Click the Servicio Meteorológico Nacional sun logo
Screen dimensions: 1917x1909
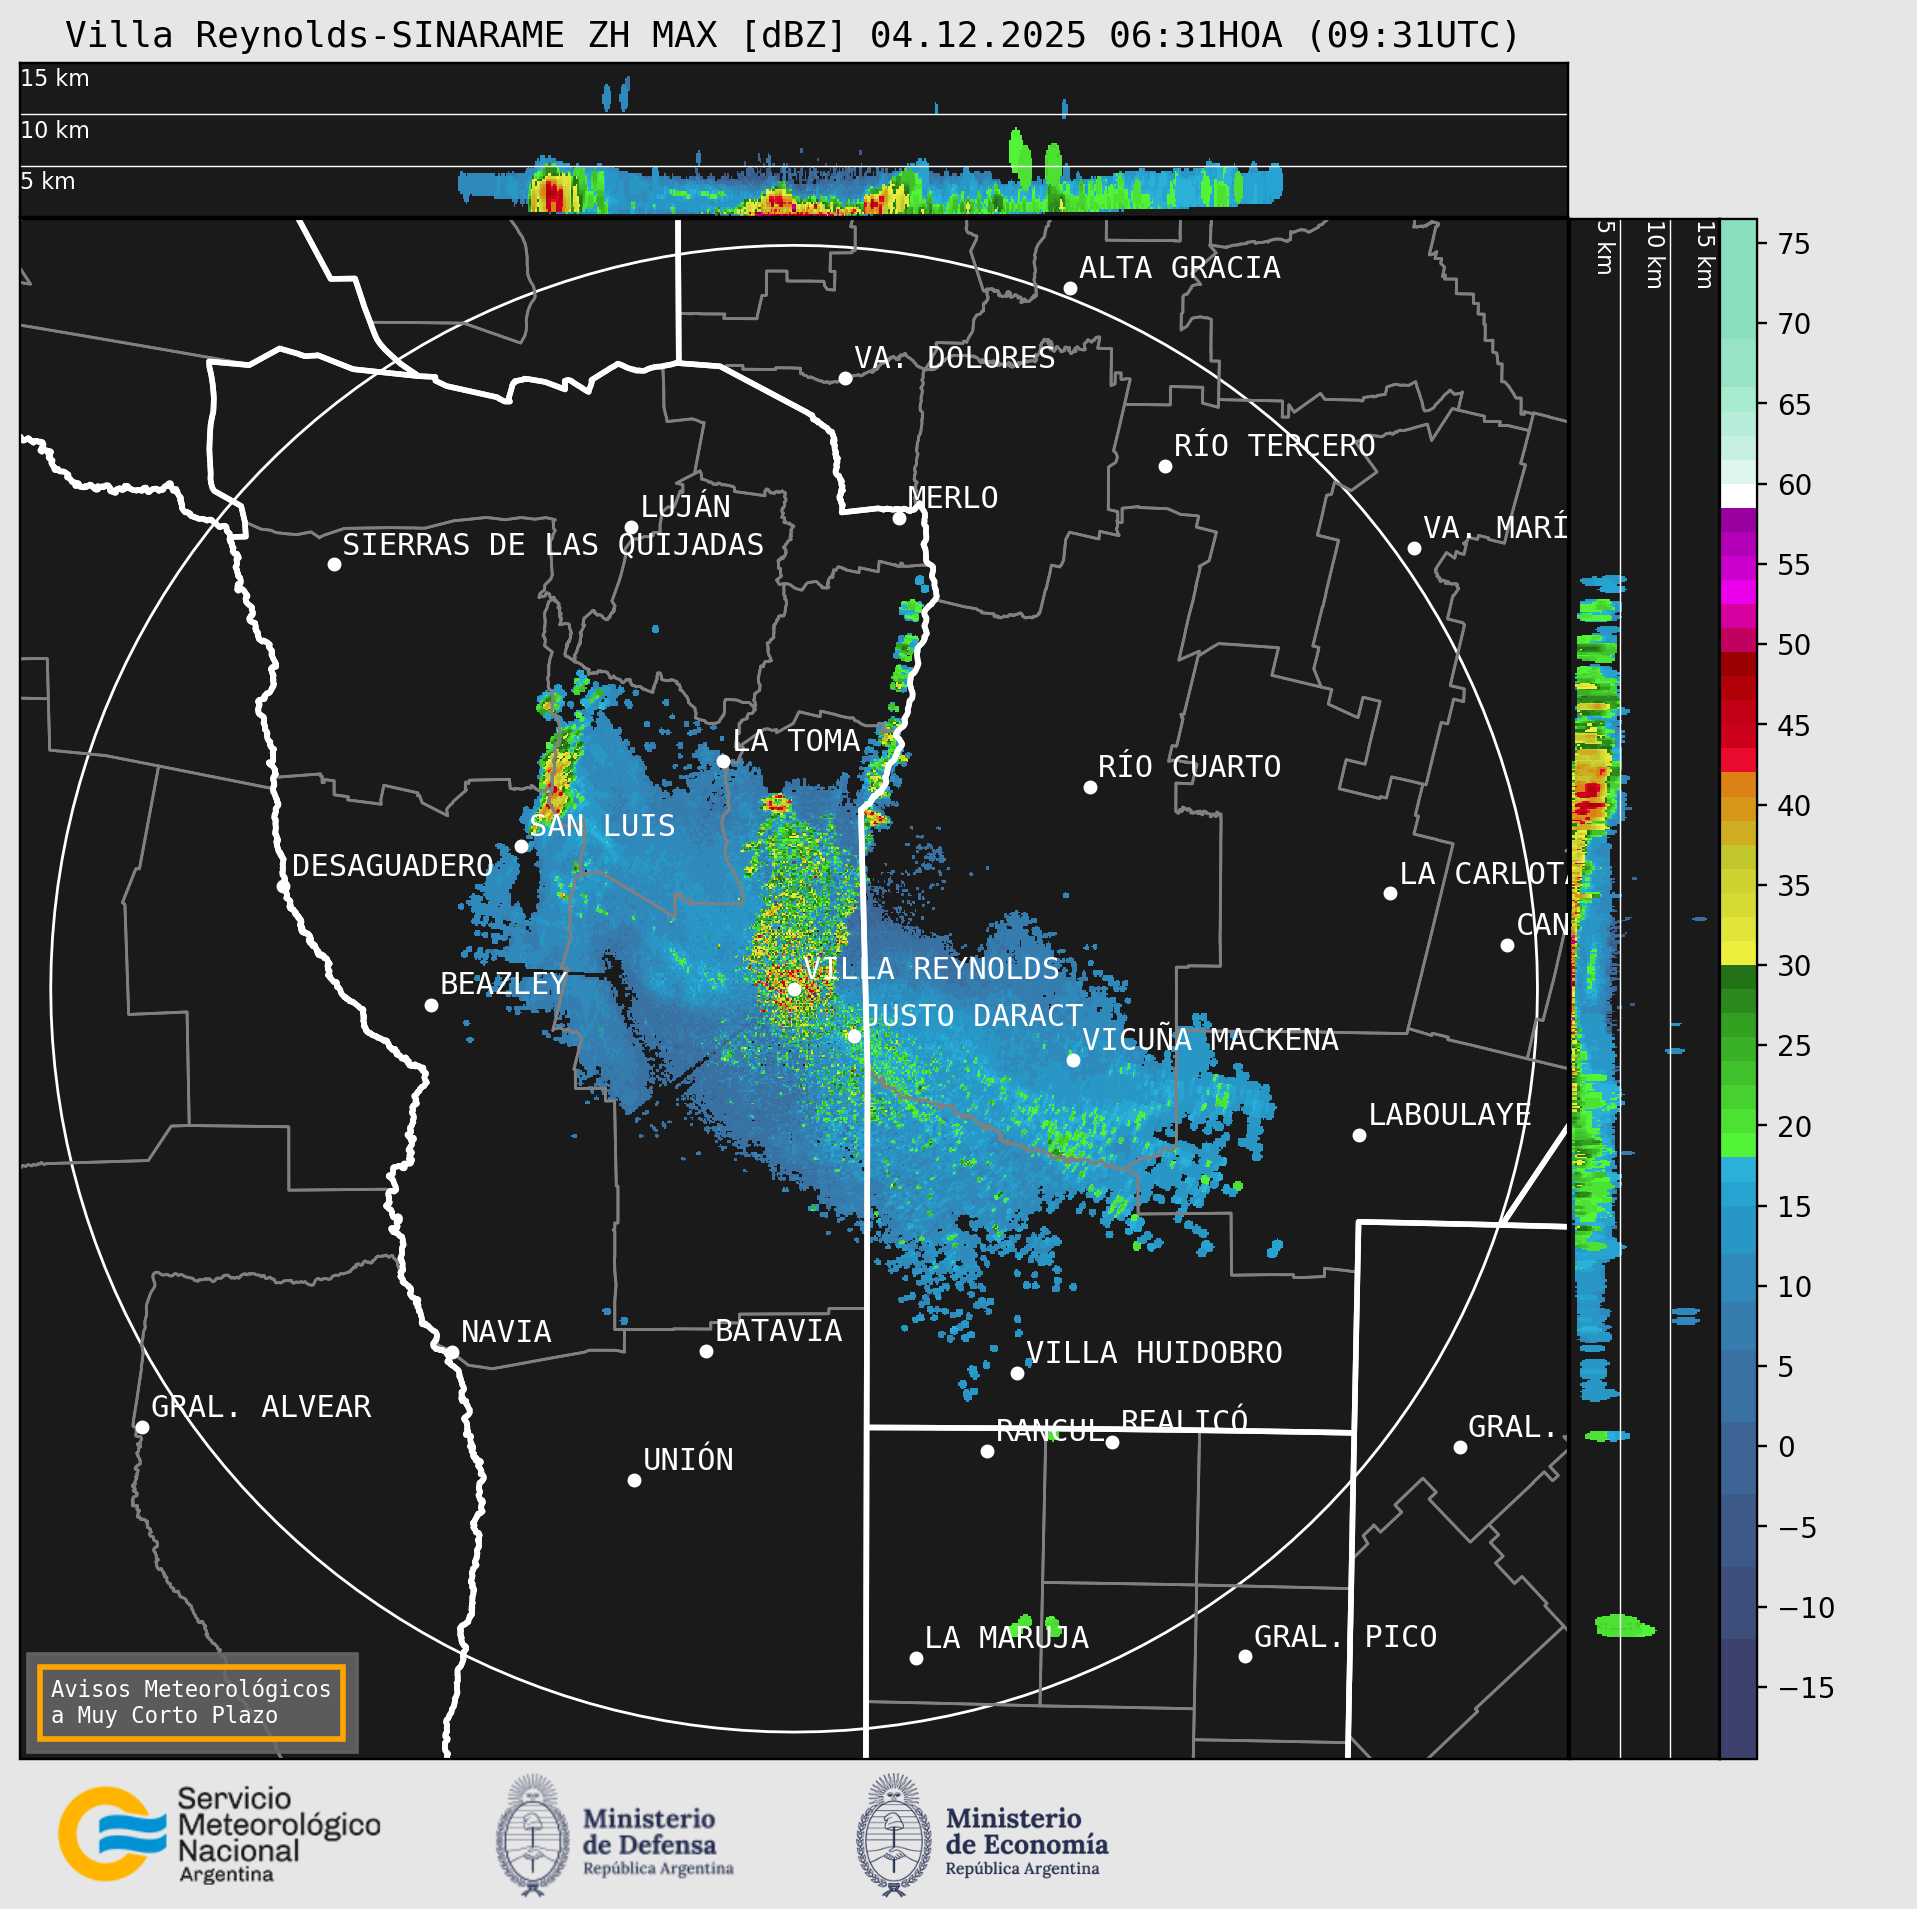point(113,1834)
